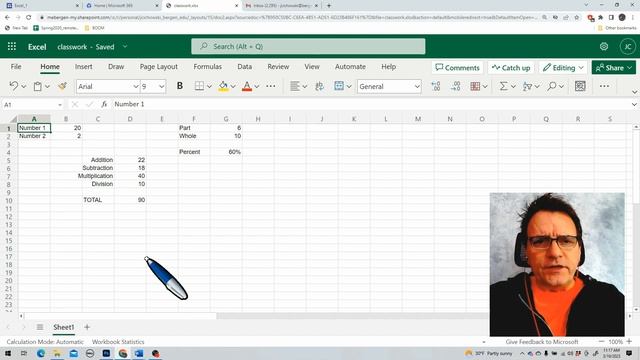Click Workbook Statistics

118,342
